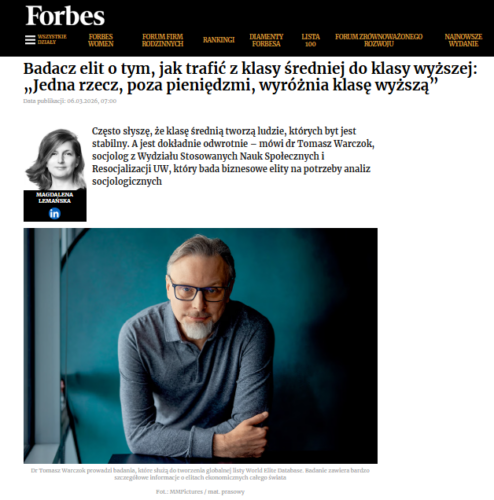This screenshot has width=494, height=500.
Task: Click the Forbes logo
Action: tap(65, 16)
